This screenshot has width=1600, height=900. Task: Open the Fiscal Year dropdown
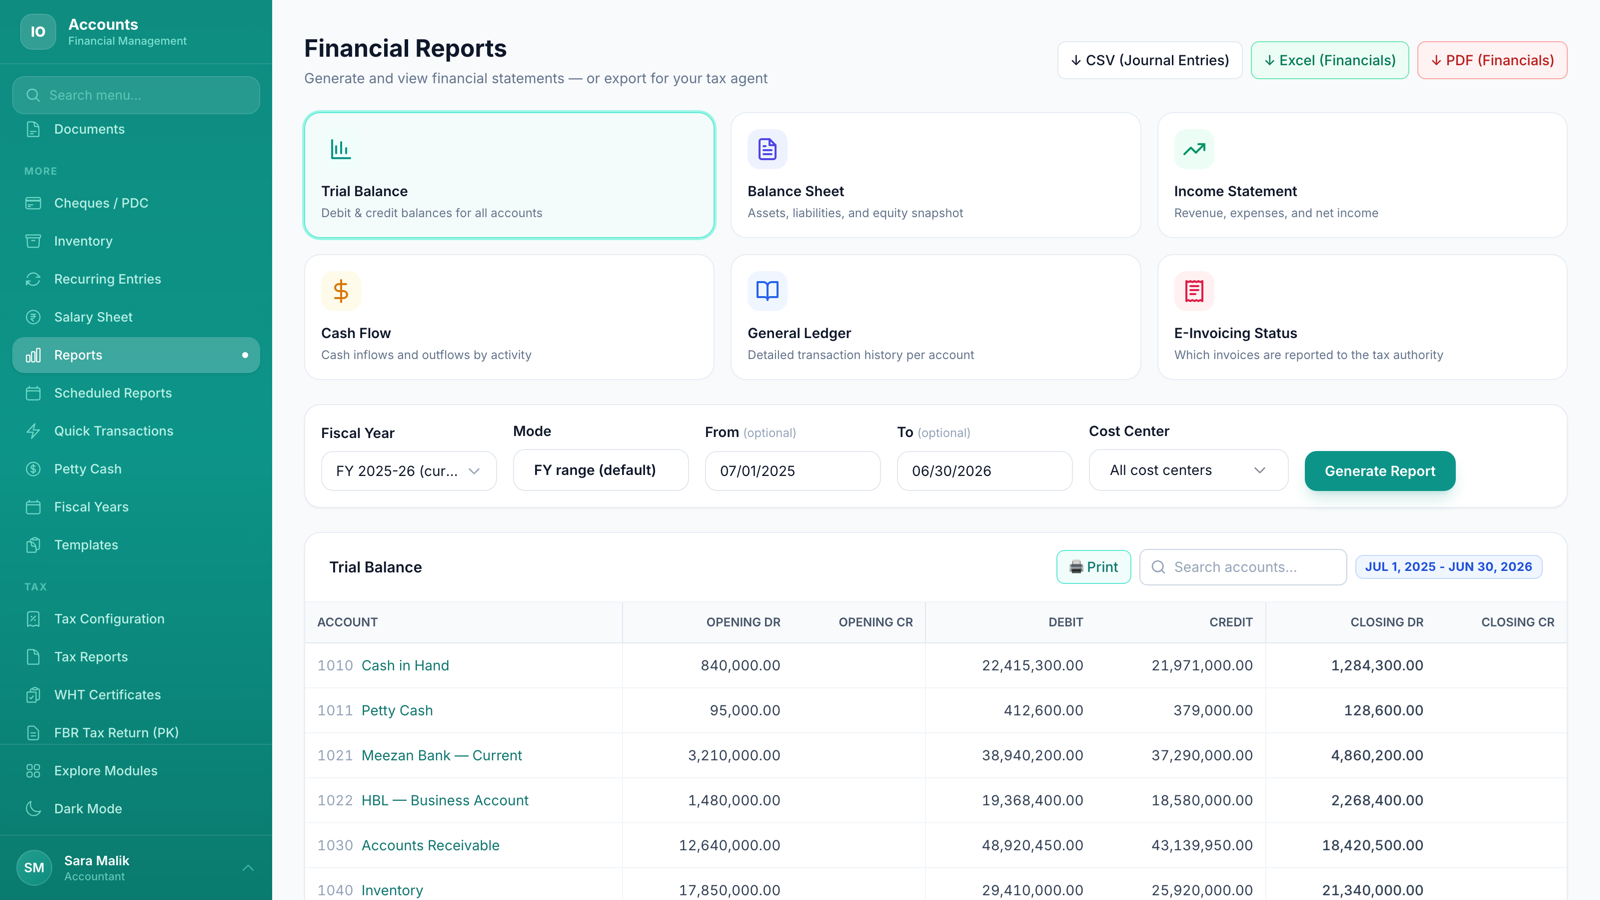pos(409,471)
